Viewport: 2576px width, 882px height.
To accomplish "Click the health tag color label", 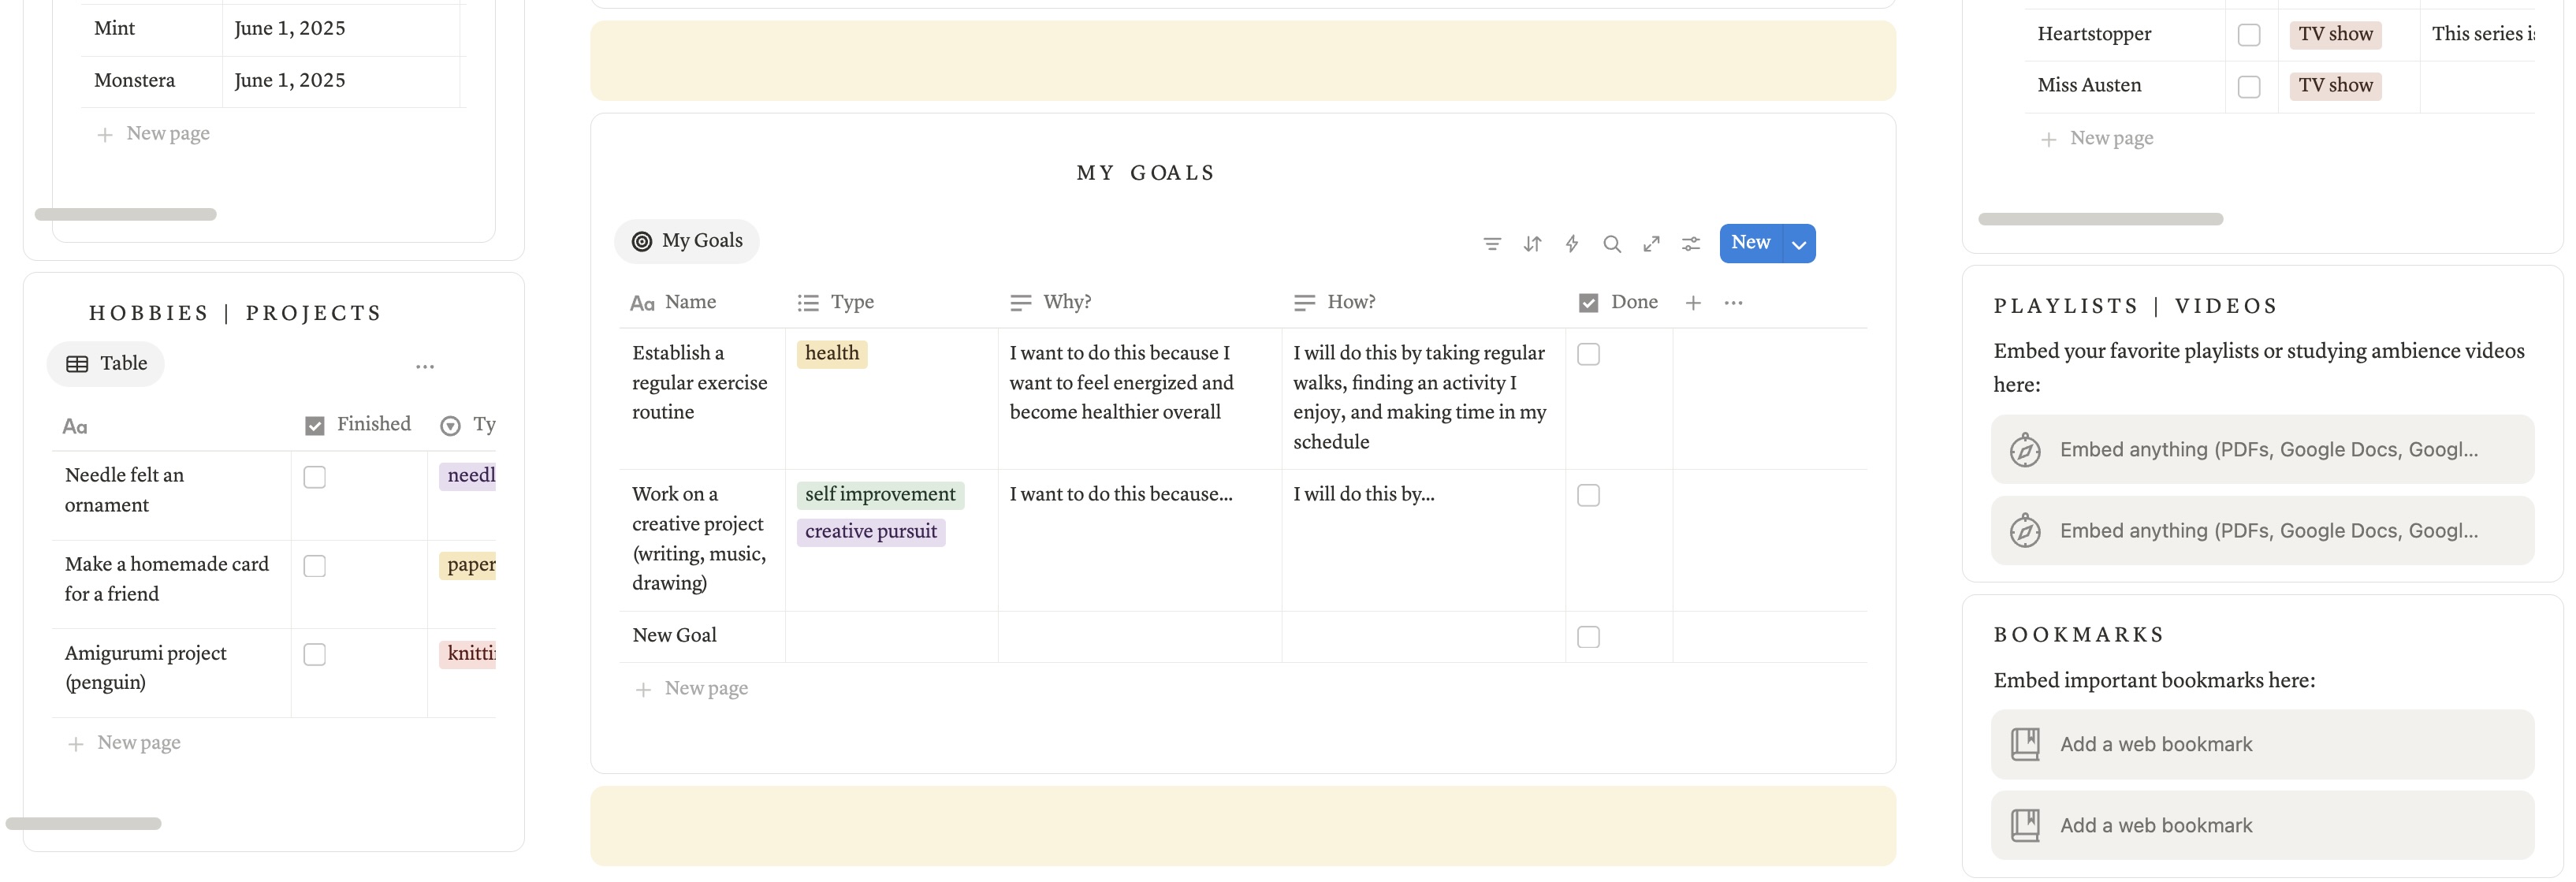I will coord(832,354).
